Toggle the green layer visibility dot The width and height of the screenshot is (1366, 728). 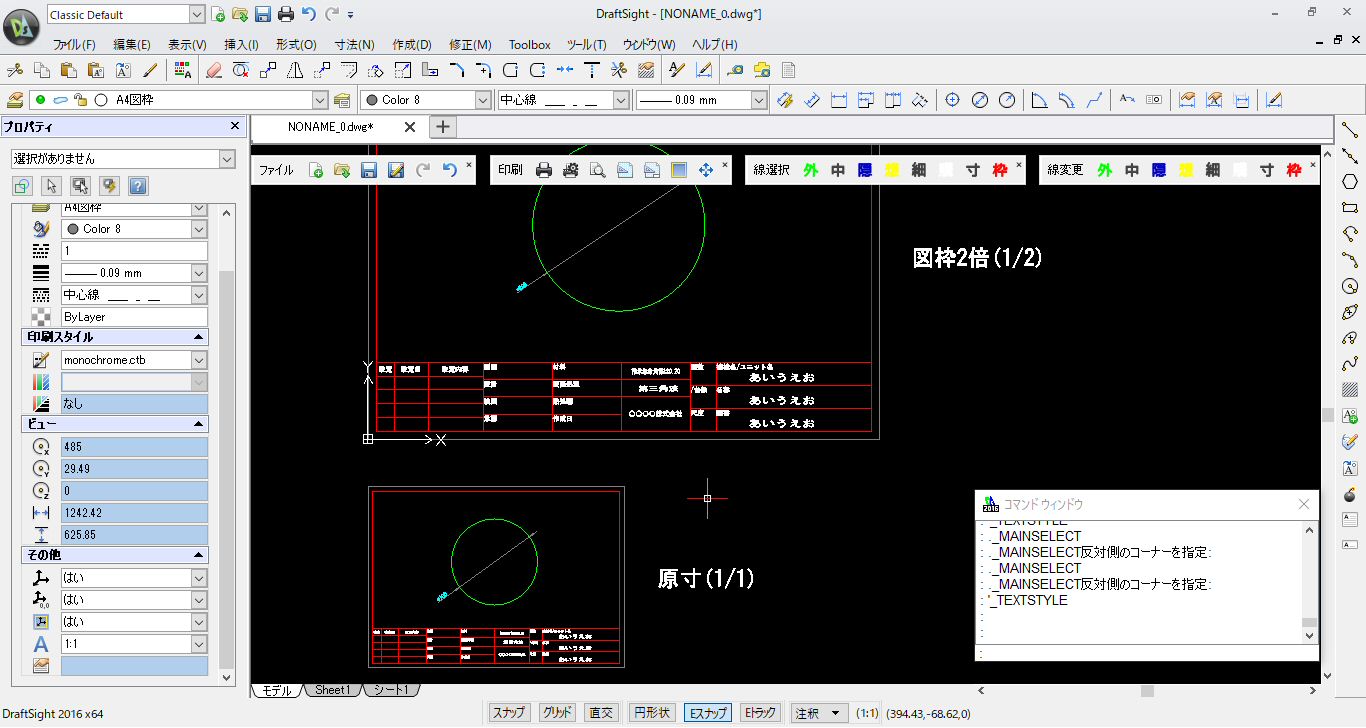41,100
